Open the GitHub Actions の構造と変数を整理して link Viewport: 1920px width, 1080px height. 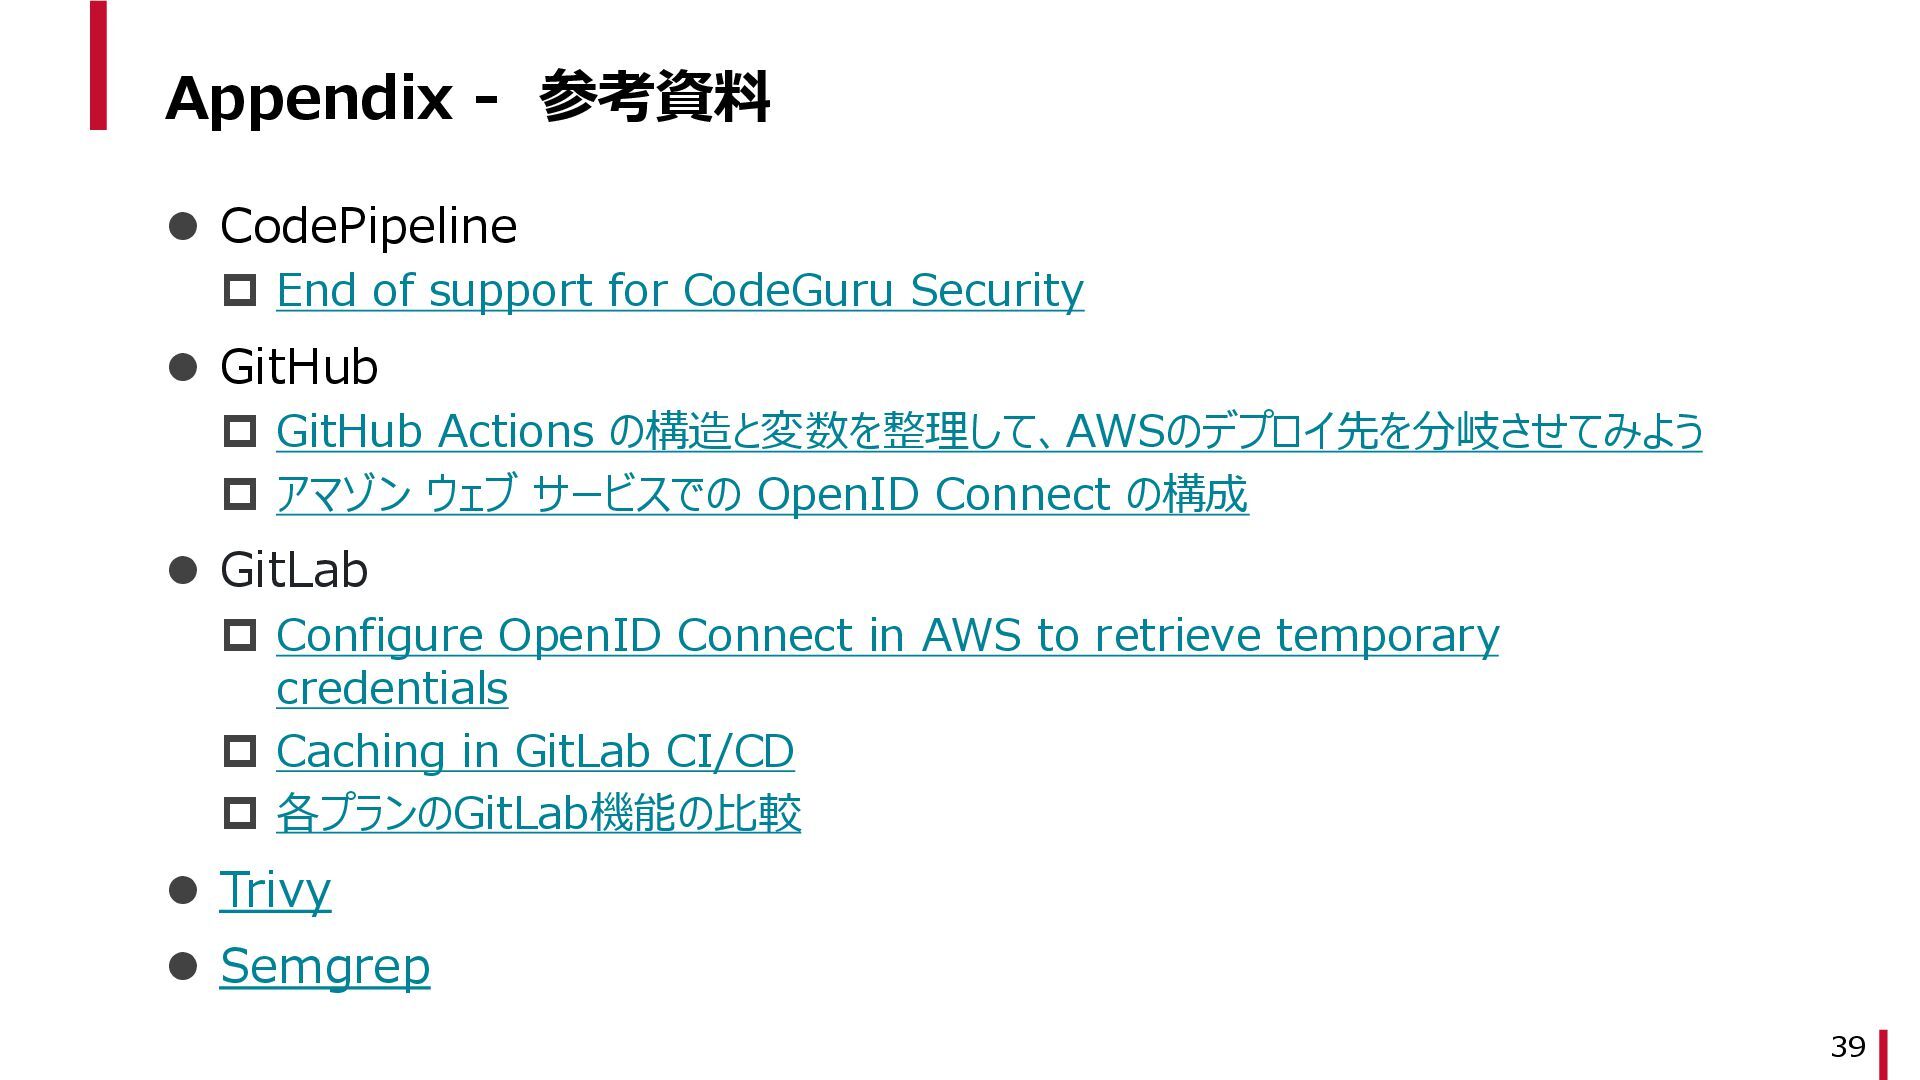pyautogui.click(x=989, y=432)
